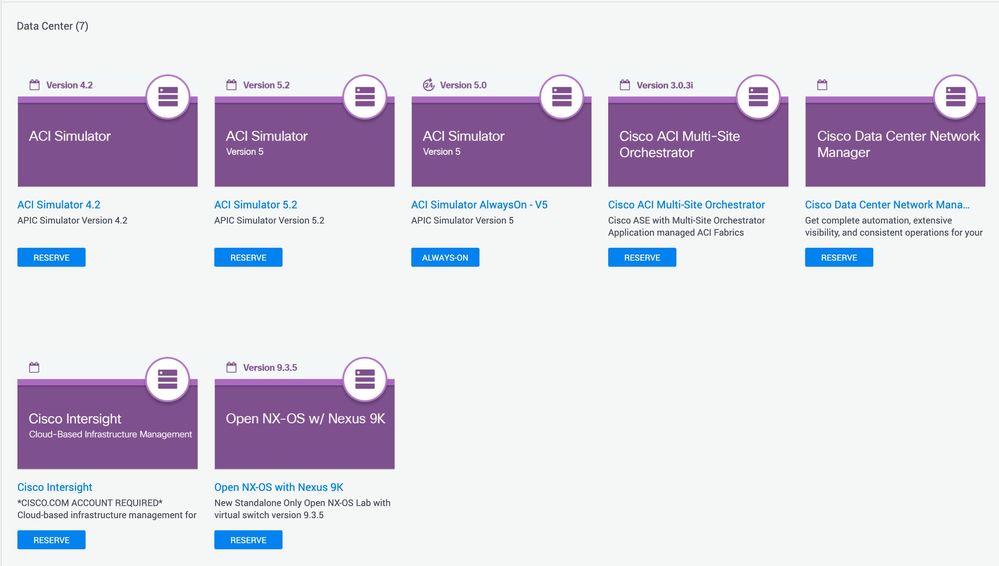Click the Data Center (7) heading
999x566 pixels.
coord(52,26)
